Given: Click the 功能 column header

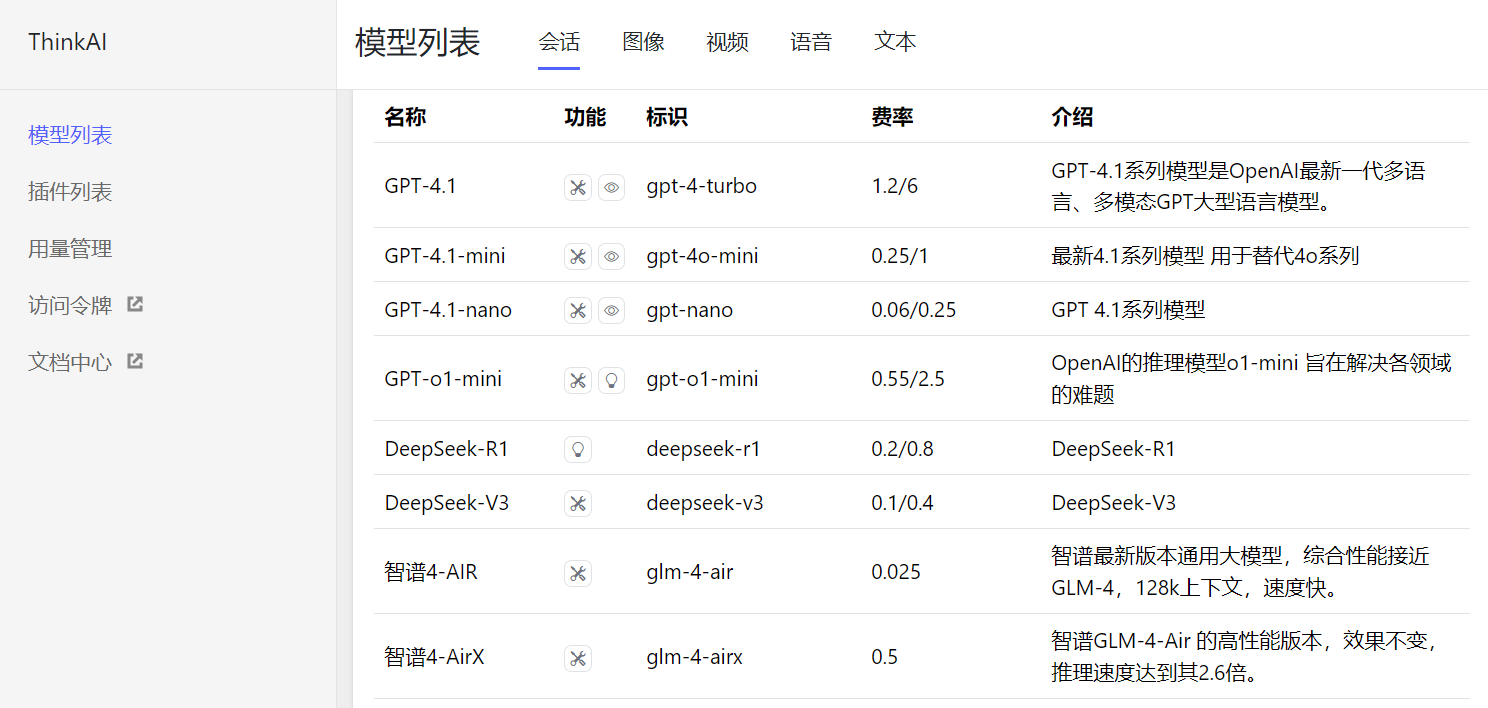Looking at the screenshot, I should 585,117.
